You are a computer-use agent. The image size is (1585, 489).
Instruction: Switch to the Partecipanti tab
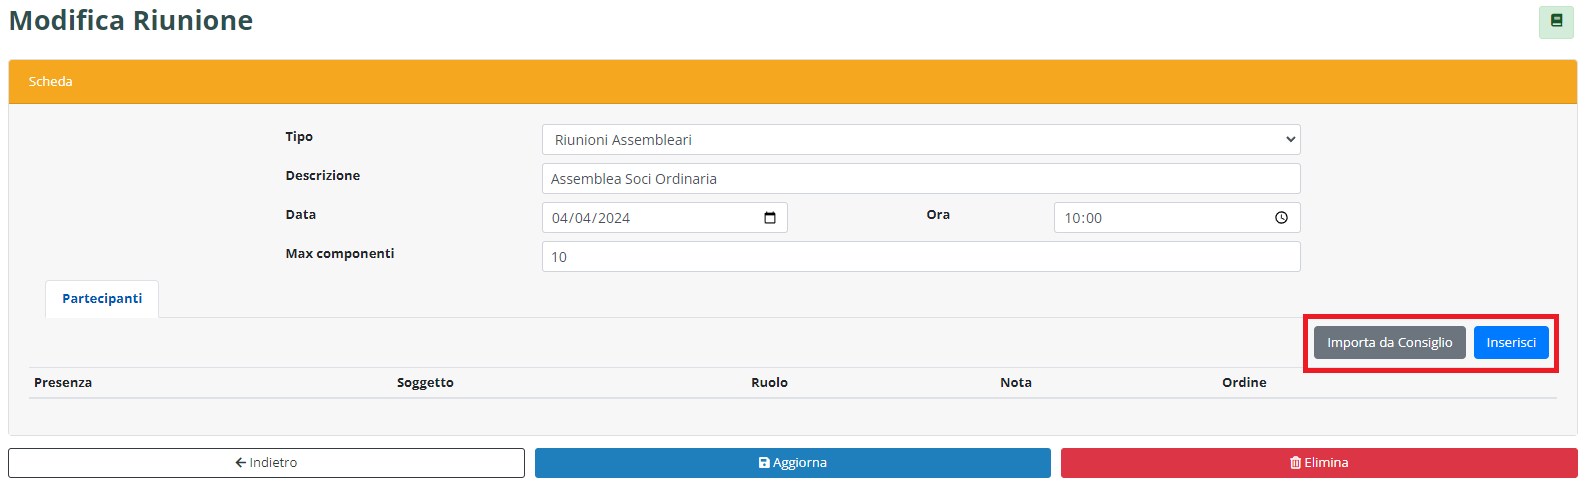pos(102,299)
